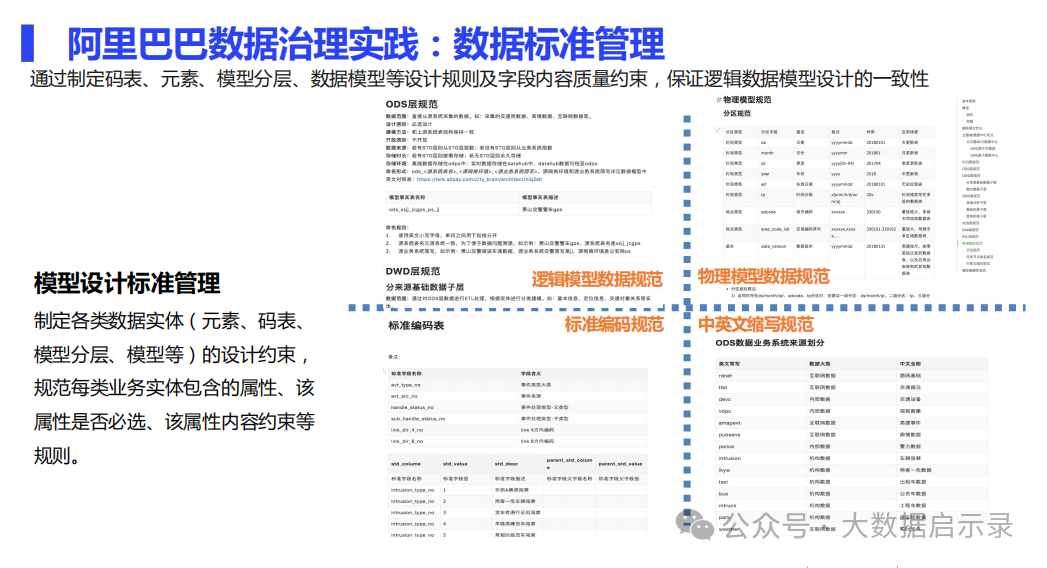
Task: Click the handle_status_no field row
Action: point(518,407)
